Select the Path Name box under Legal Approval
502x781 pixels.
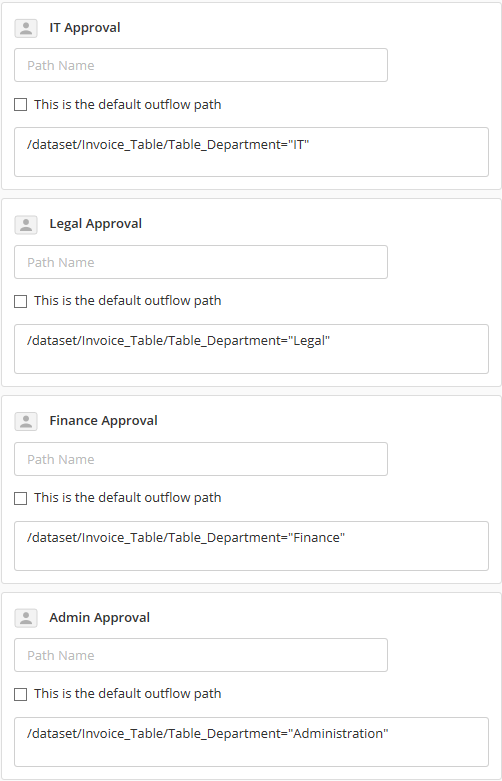tap(201, 262)
